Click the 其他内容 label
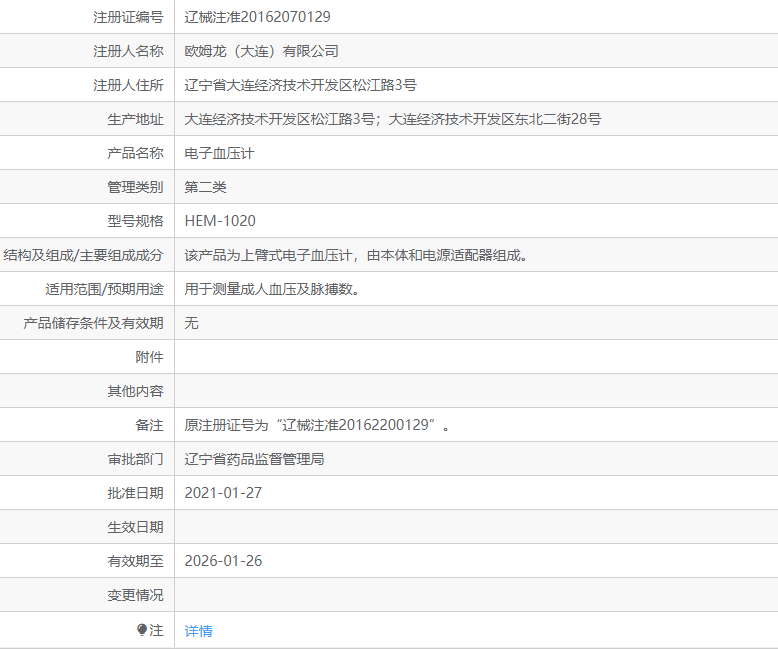The height and width of the screenshot is (650, 778). coord(135,391)
